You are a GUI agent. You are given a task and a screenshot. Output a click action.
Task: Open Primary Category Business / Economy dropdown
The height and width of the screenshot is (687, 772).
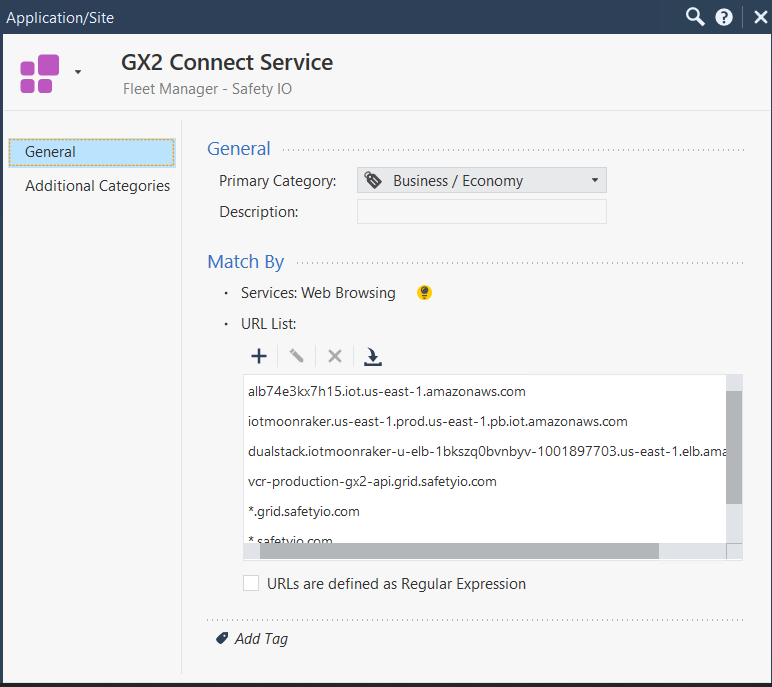[x=482, y=181]
